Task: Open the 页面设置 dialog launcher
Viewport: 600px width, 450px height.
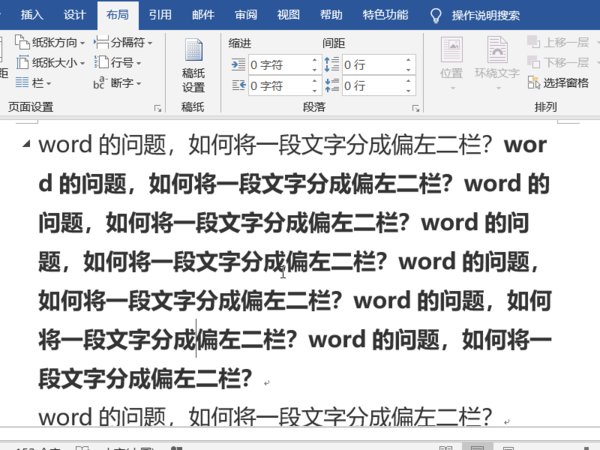Action: (x=158, y=108)
